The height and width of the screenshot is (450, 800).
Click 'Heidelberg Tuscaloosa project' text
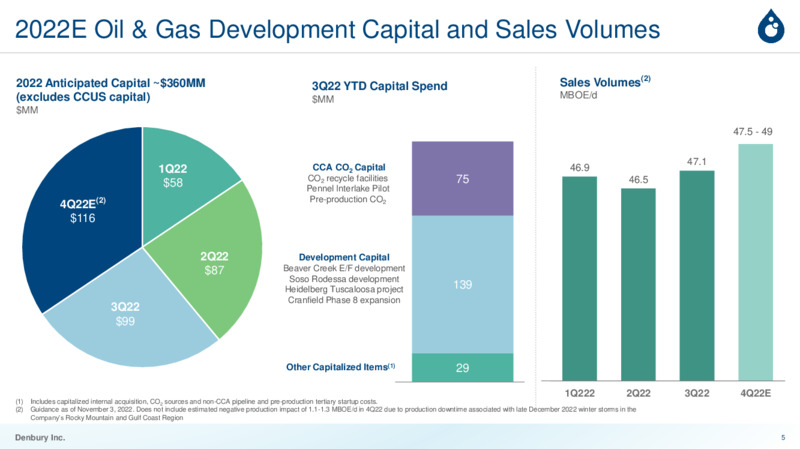point(344,289)
